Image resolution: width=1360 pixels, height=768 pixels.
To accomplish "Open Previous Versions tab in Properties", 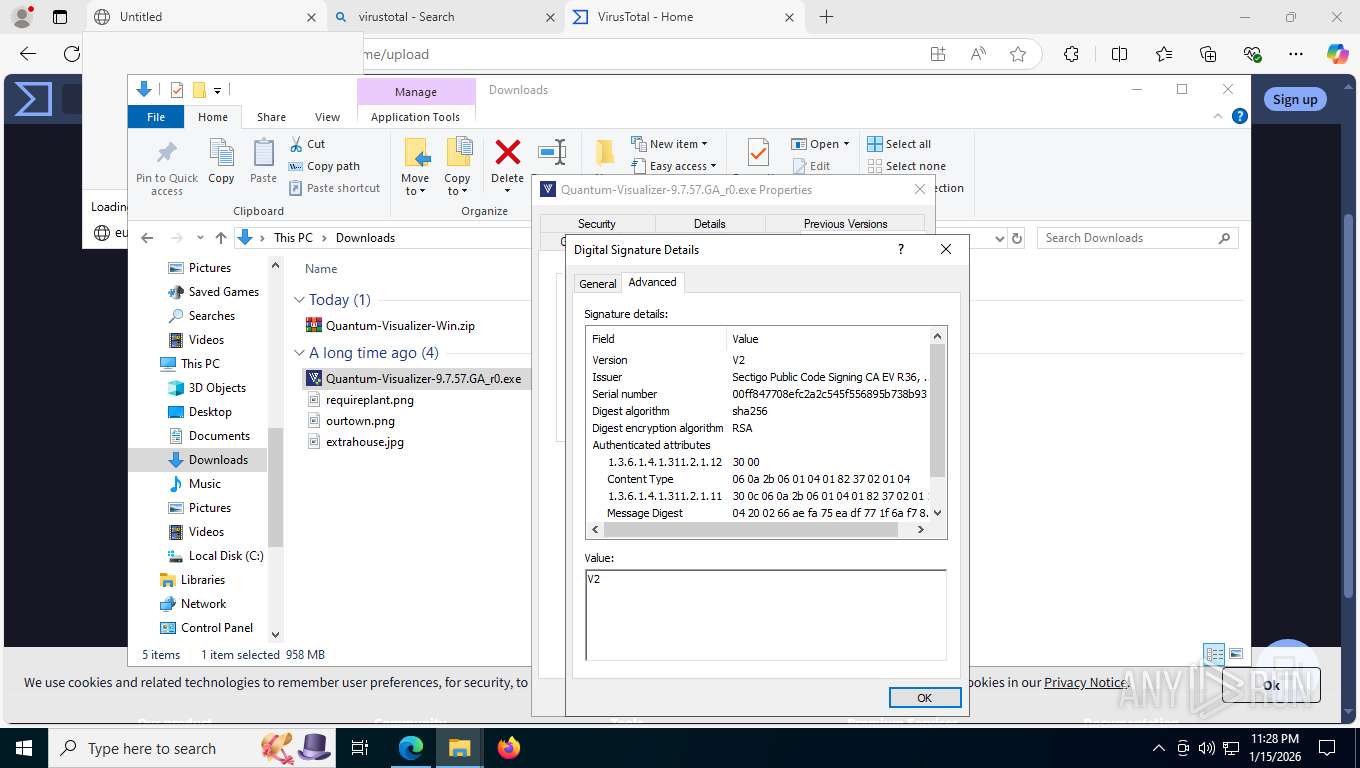I will [x=845, y=224].
